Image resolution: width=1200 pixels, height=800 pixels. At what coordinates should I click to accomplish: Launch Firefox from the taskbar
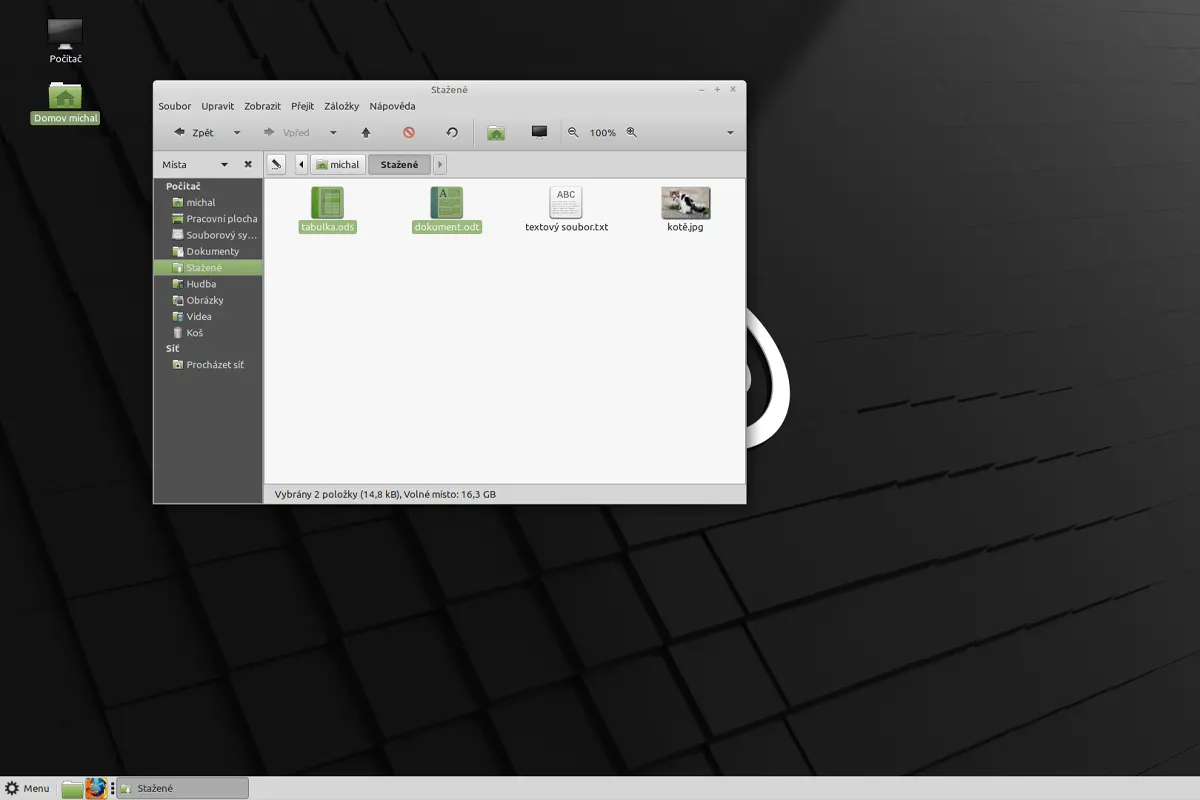click(x=96, y=788)
